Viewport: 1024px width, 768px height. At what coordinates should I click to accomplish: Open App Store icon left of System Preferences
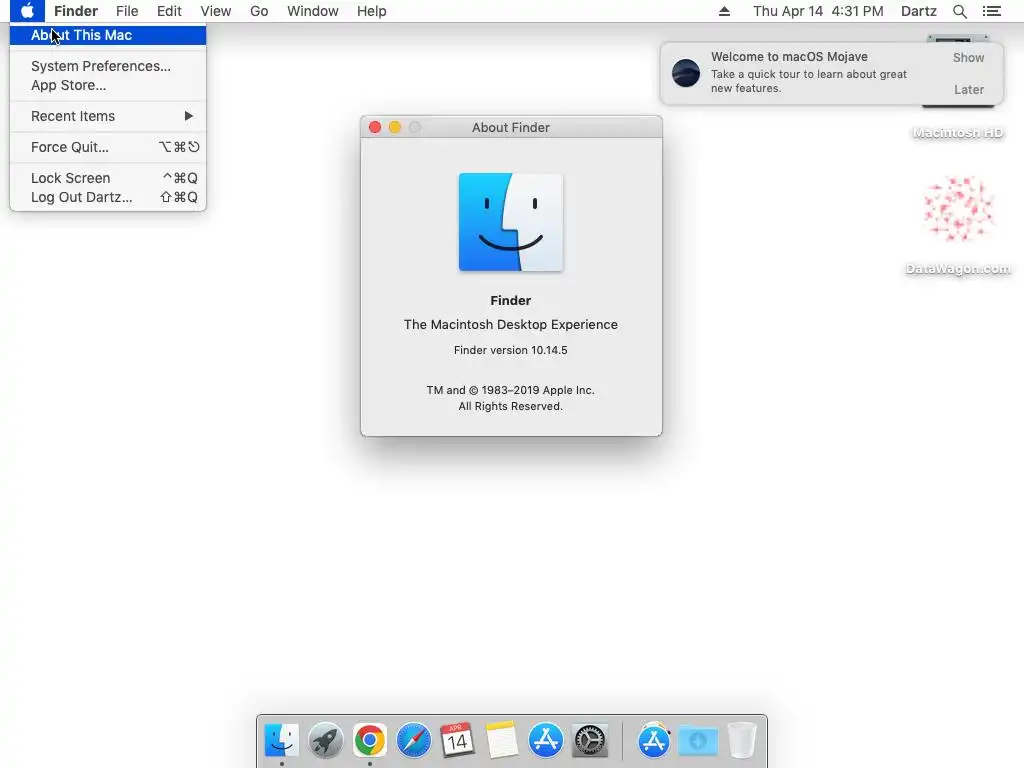pos(545,741)
